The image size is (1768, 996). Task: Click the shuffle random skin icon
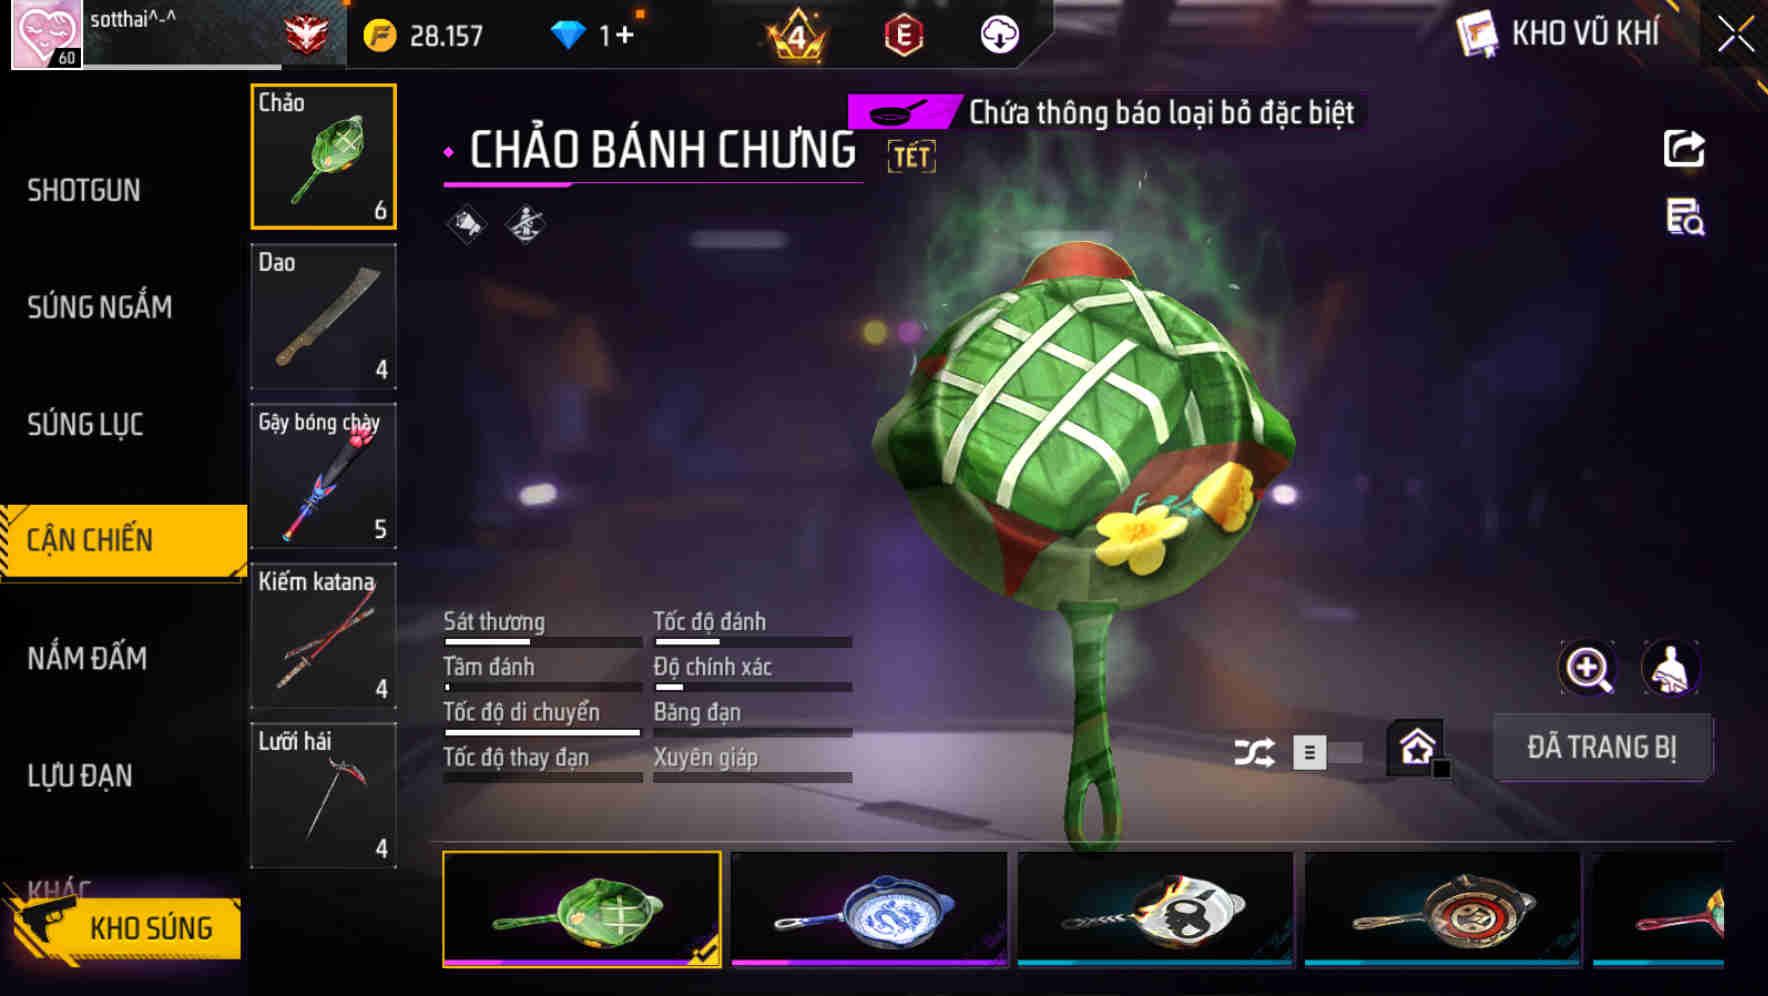1254,752
